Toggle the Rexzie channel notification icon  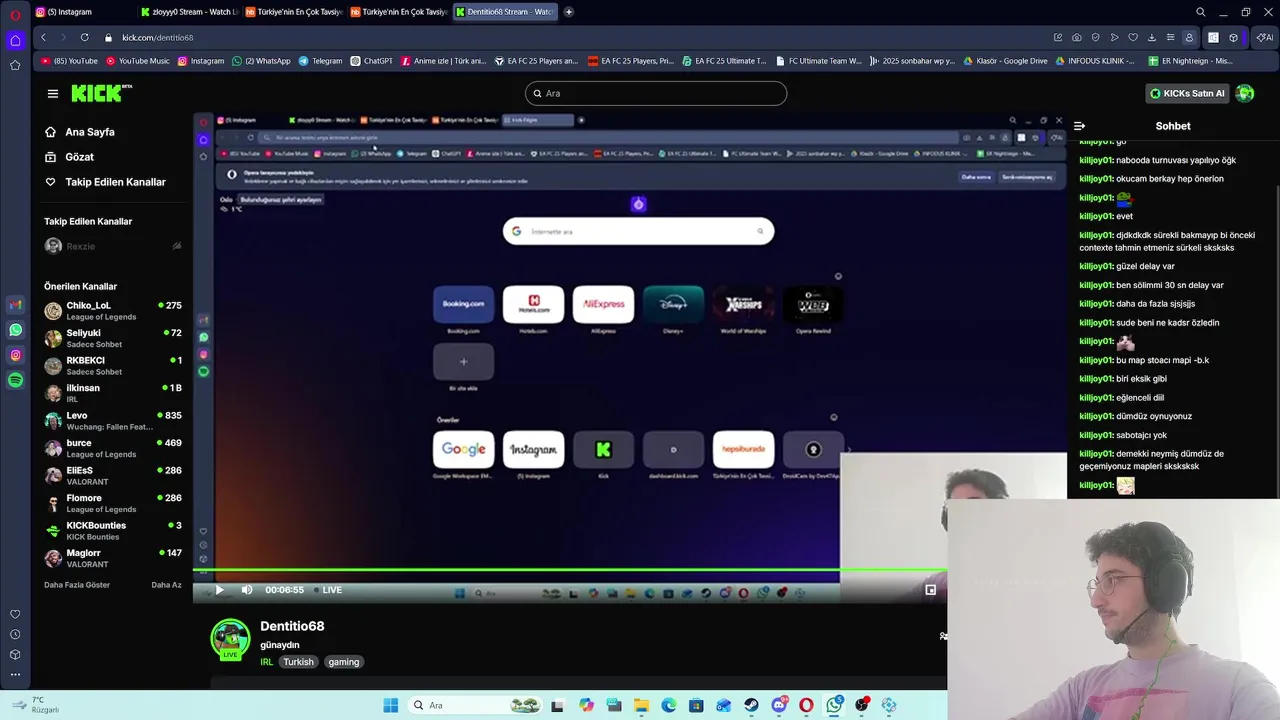pyautogui.click(x=177, y=246)
